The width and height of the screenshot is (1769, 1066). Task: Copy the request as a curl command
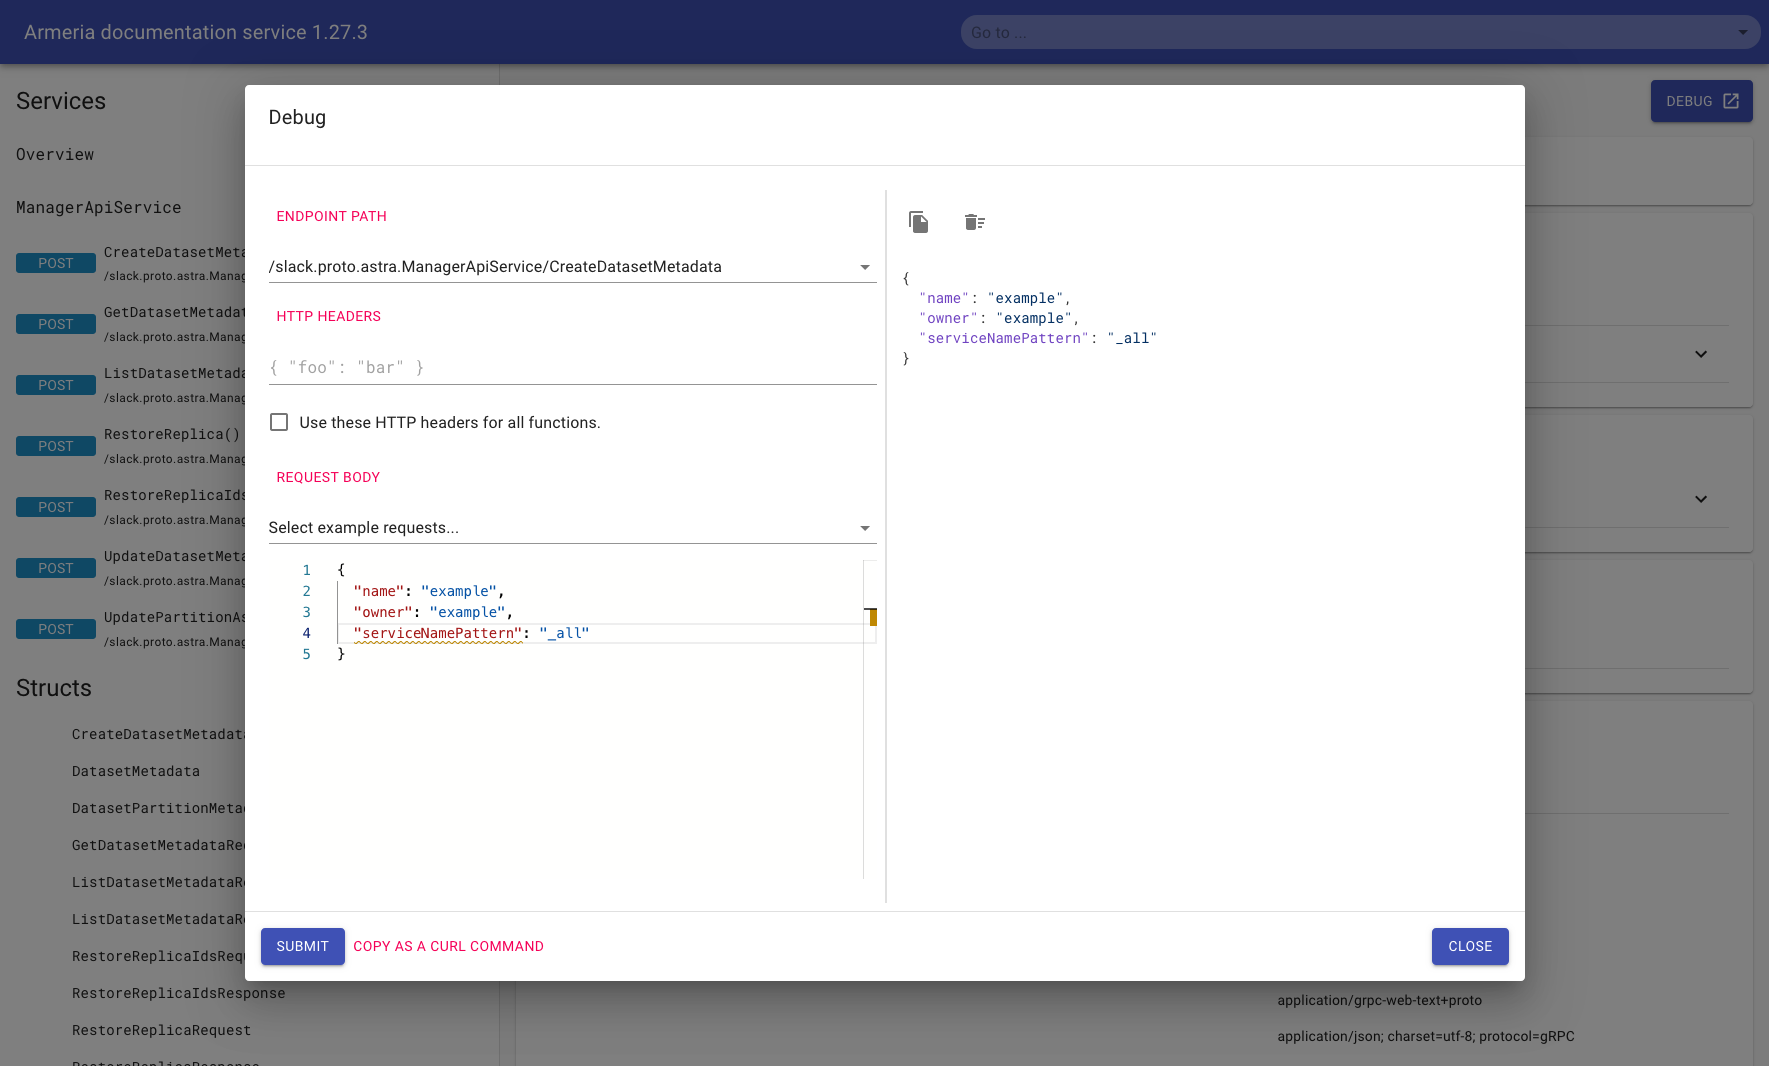(448, 946)
